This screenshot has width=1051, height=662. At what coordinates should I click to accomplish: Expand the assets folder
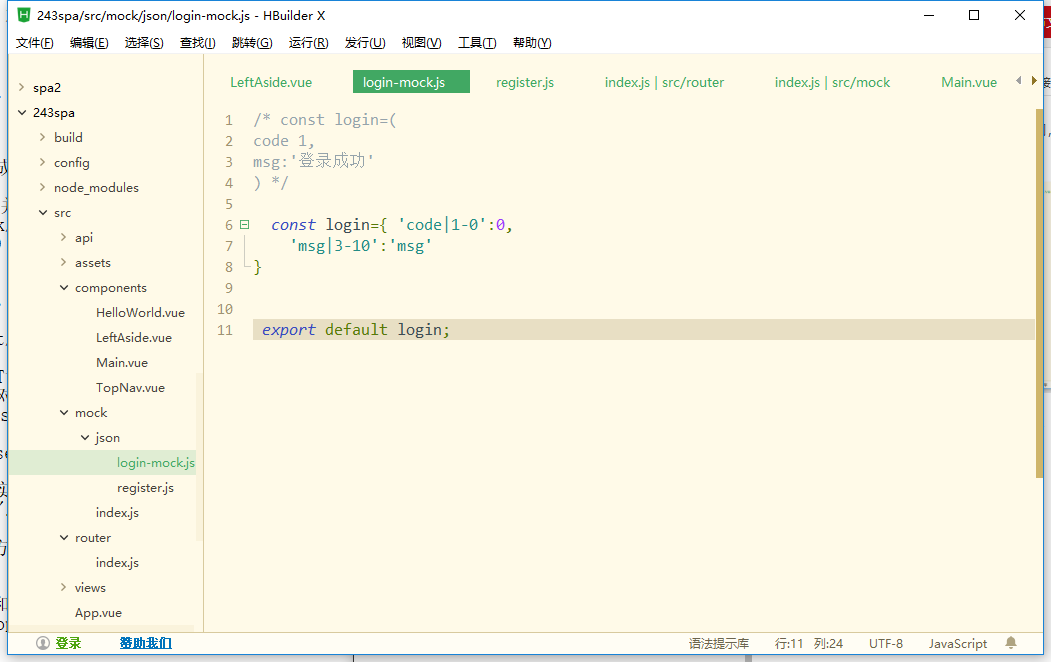[x=64, y=263]
